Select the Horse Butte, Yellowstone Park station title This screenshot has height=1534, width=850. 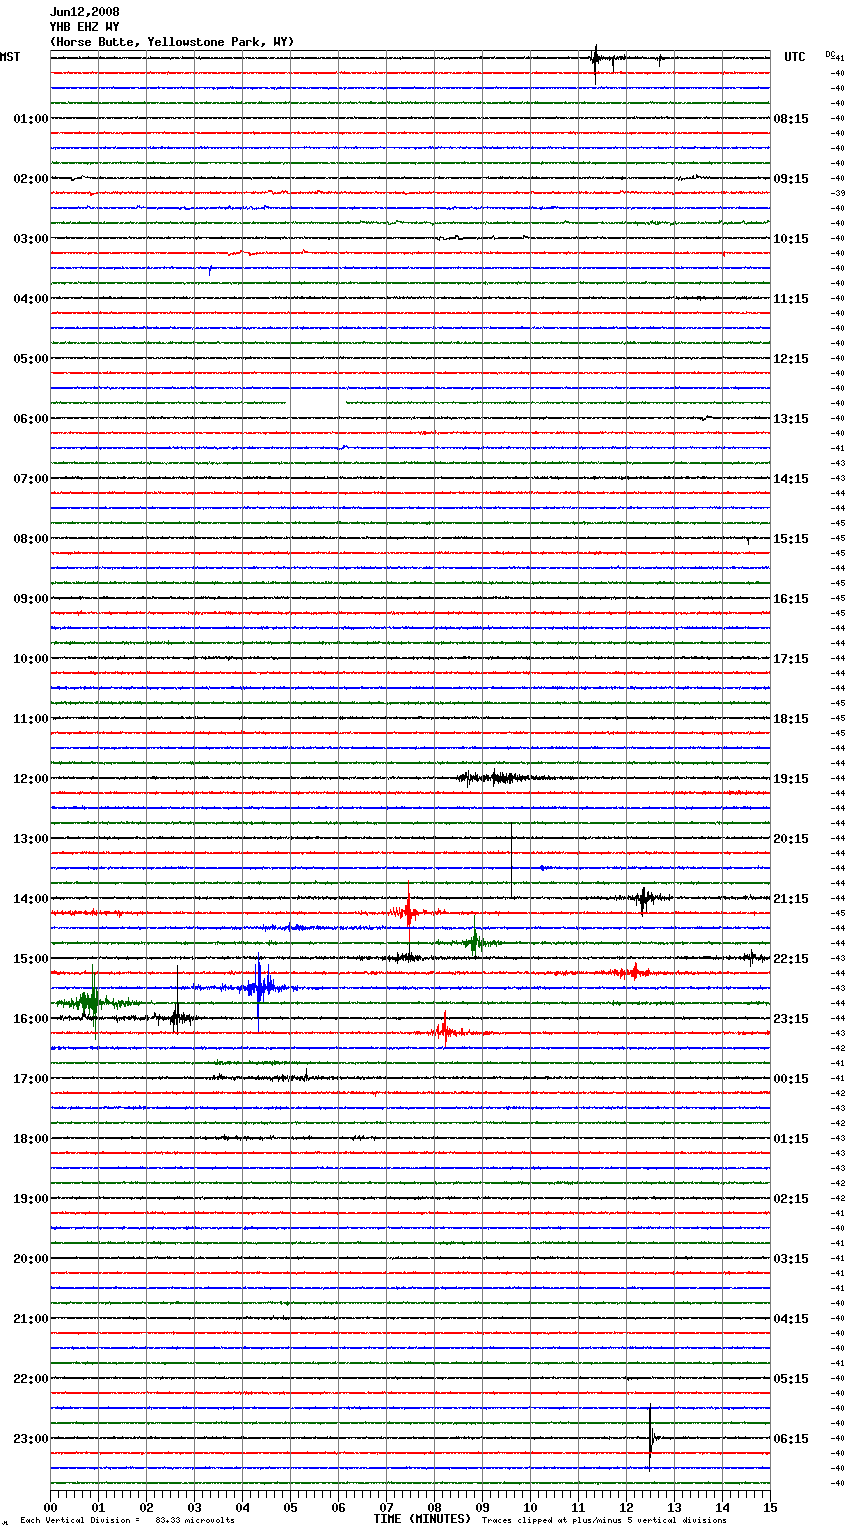click(x=171, y=42)
